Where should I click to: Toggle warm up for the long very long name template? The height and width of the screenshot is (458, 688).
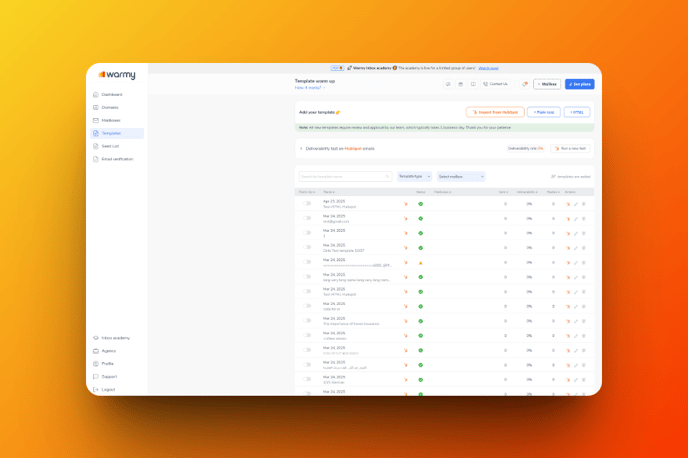(x=307, y=277)
